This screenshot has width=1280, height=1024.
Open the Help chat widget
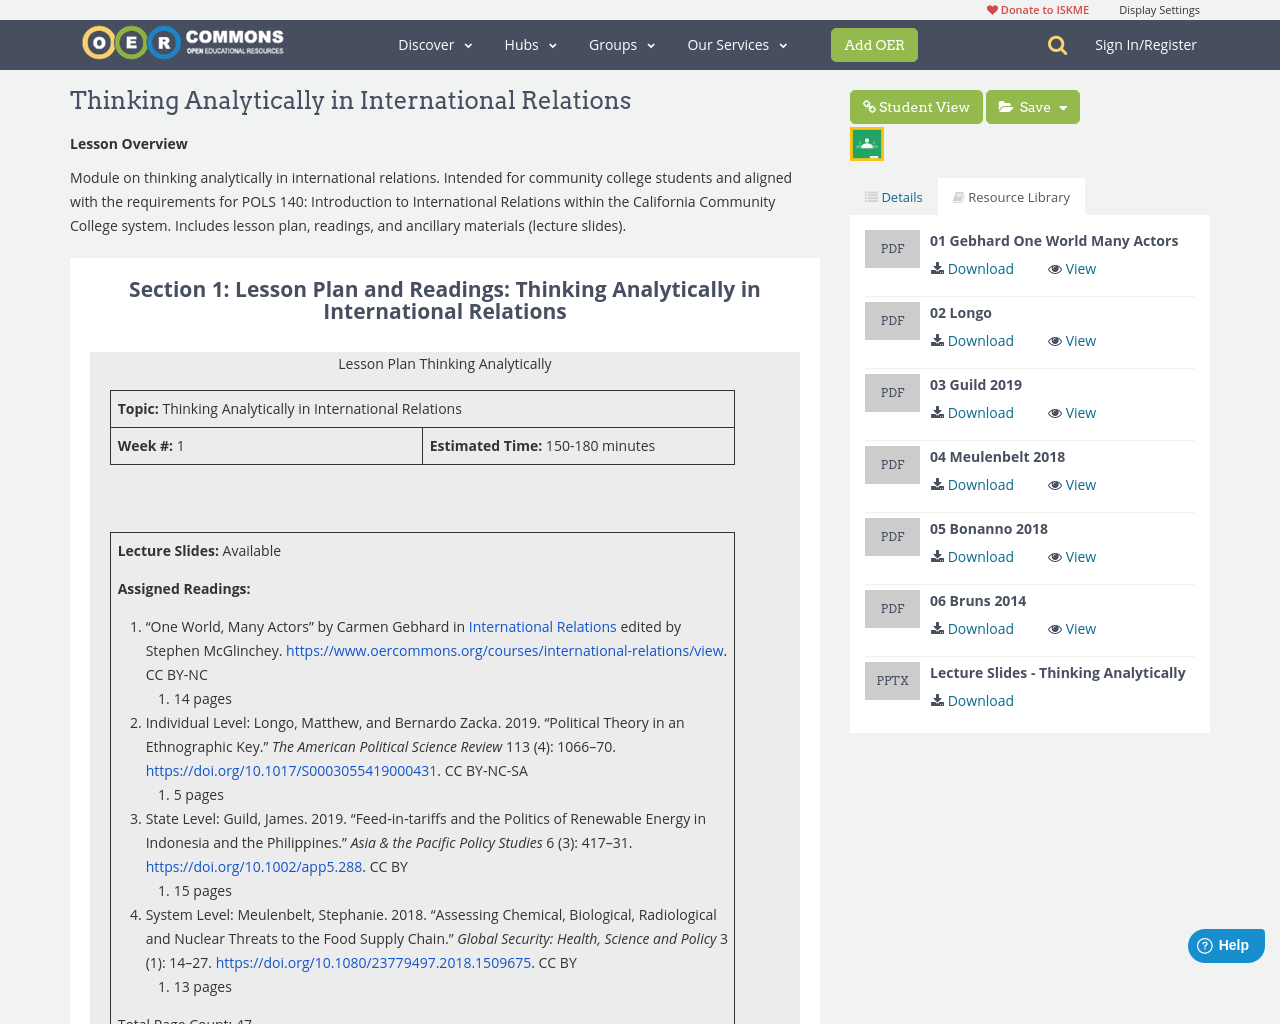pos(1226,944)
